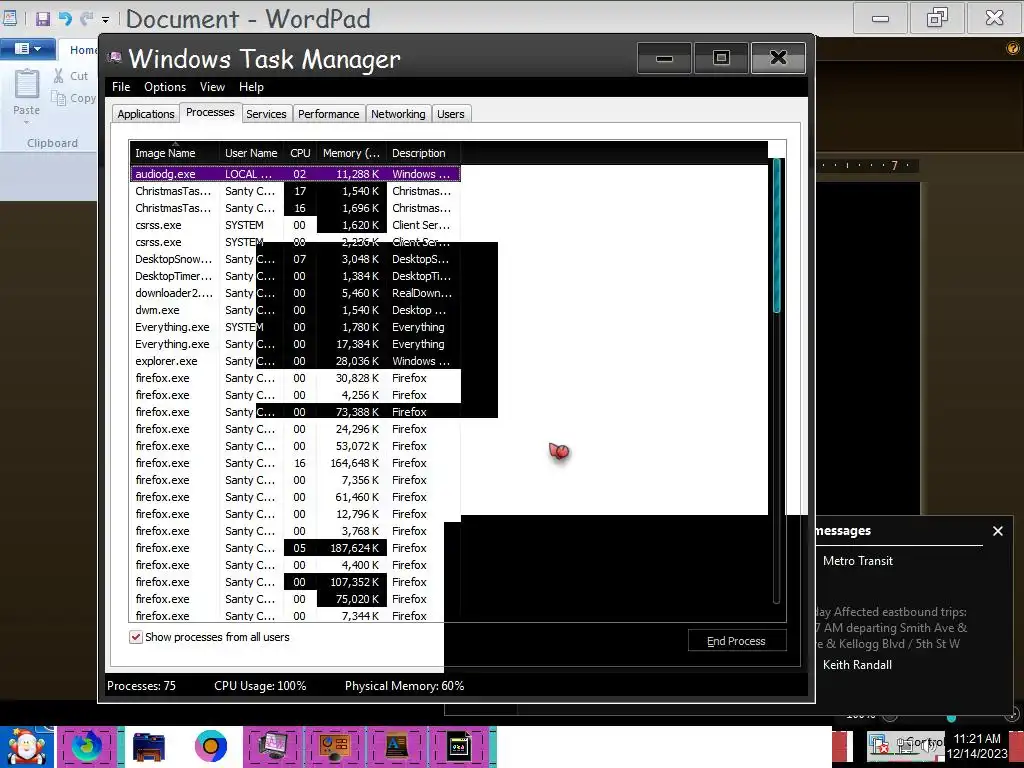
Task: Click the control panel style taskbar icon
Action: click(x=335, y=746)
